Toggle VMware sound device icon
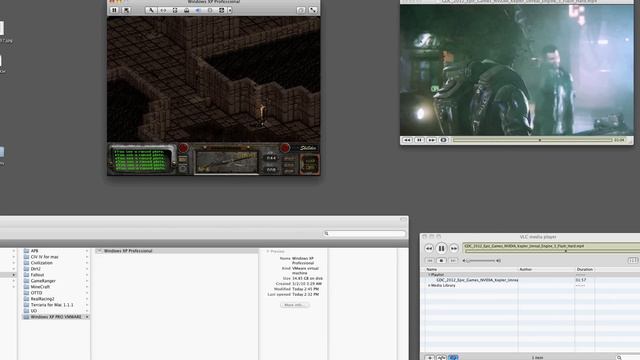 198,10
